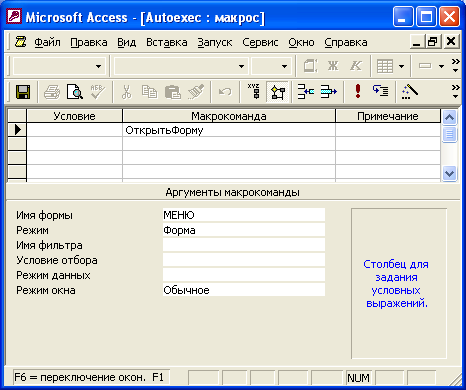Open the Вид menu
Image resolution: width=466 pixels, height=390 pixels.
[127, 42]
